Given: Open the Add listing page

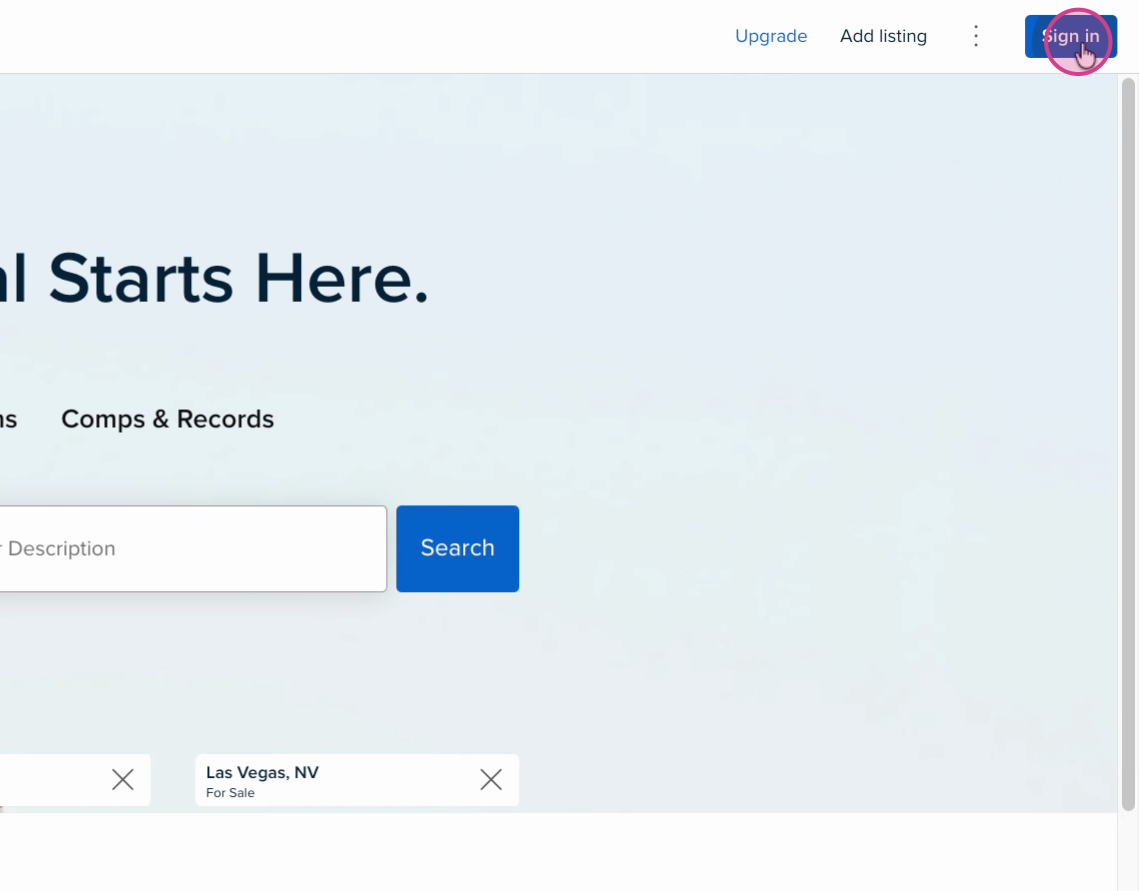Looking at the screenshot, I should tap(883, 36).
